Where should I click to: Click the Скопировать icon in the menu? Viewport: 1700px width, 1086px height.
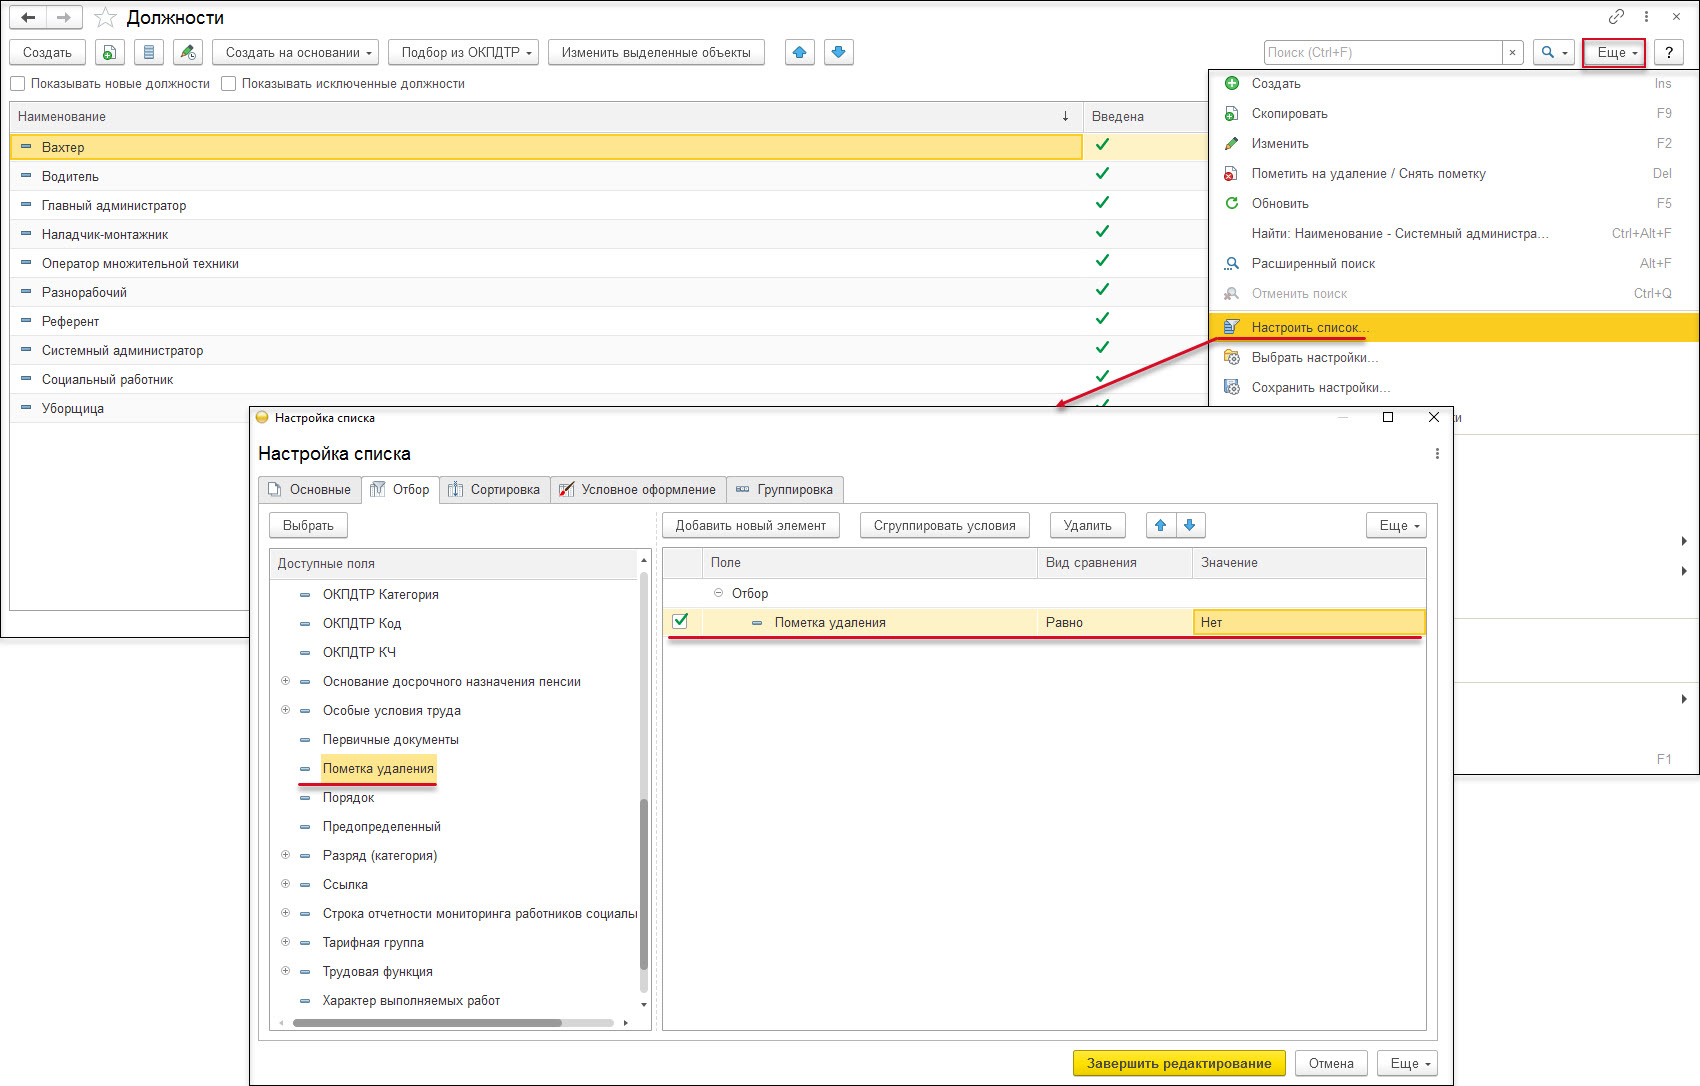click(x=1232, y=113)
